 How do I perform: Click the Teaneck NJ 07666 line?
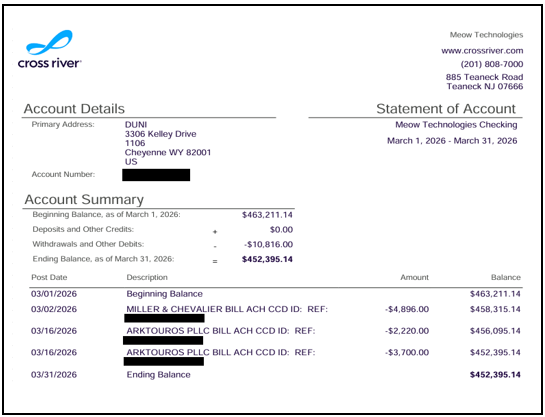point(485,86)
